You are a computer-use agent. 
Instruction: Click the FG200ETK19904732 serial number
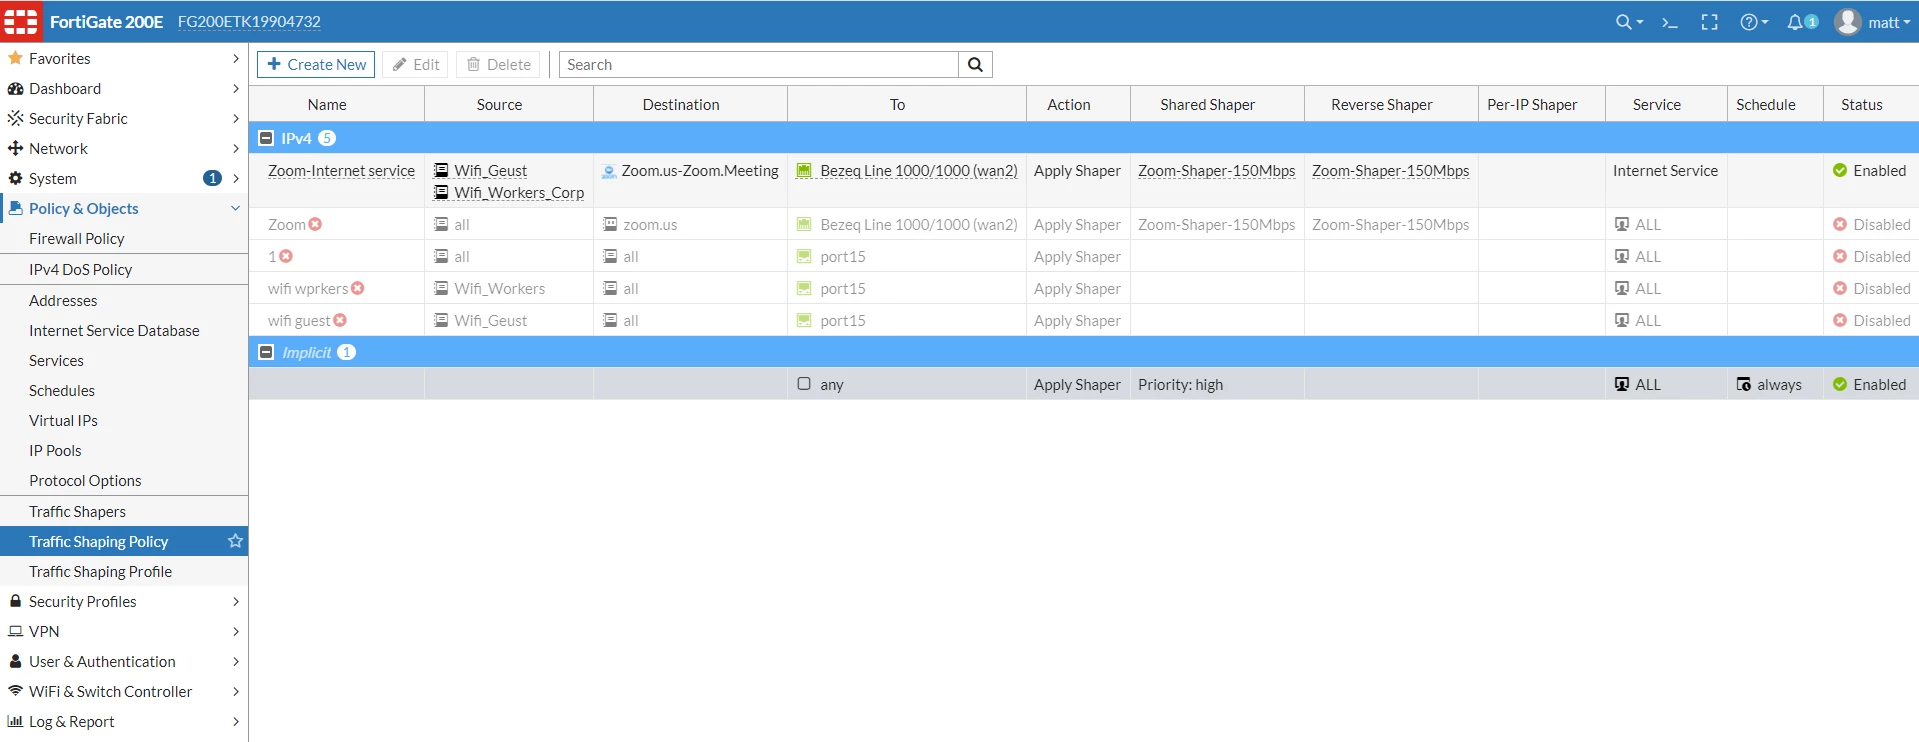pos(249,22)
